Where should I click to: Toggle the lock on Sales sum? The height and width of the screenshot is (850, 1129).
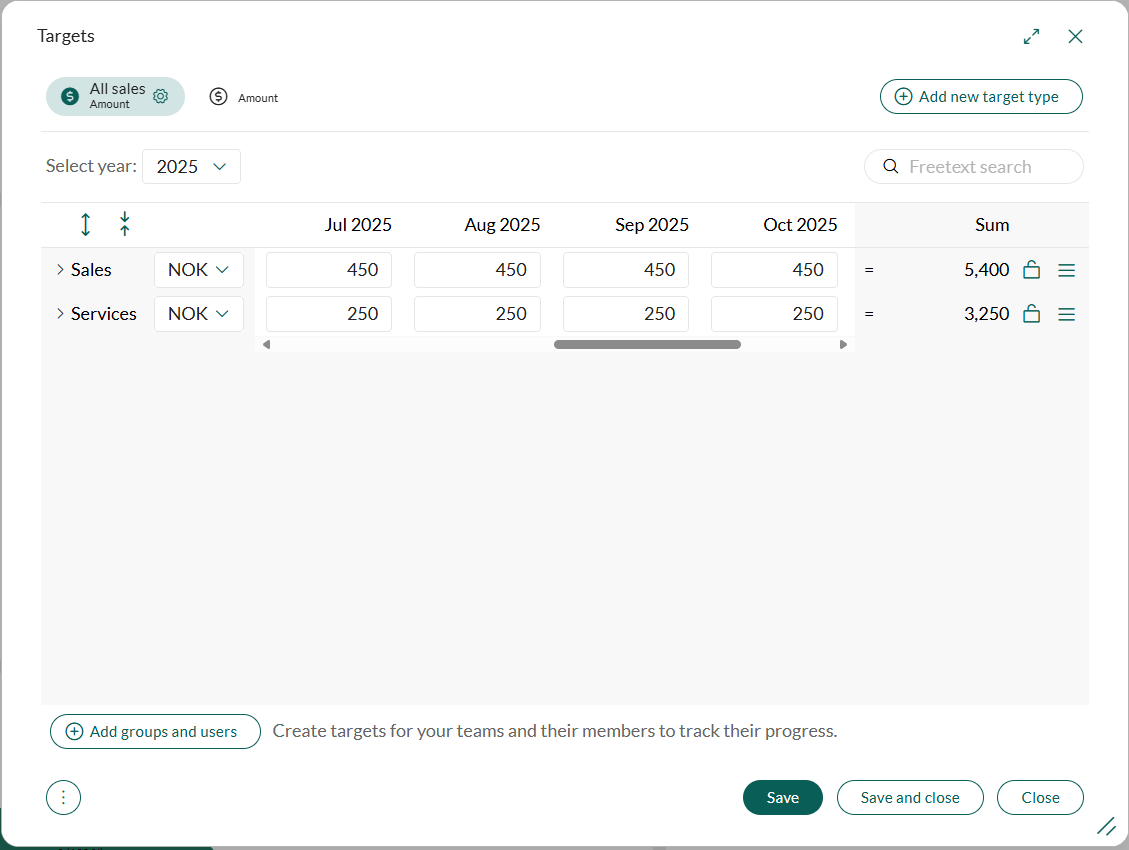pyautogui.click(x=1032, y=270)
